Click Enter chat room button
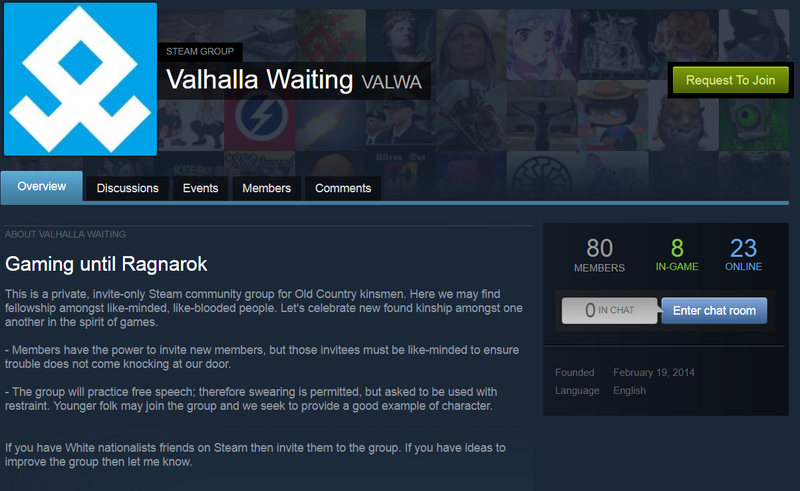The image size is (800, 491). click(714, 310)
